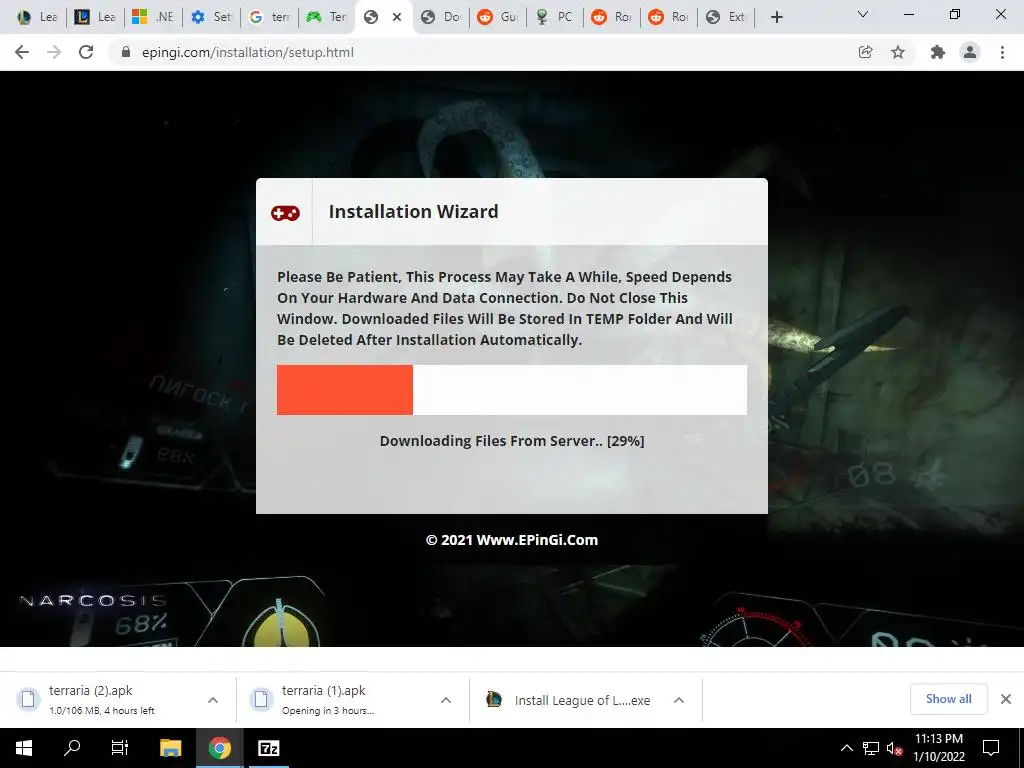
Task: Expand options for League installer download
Action: [x=679, y=700]
